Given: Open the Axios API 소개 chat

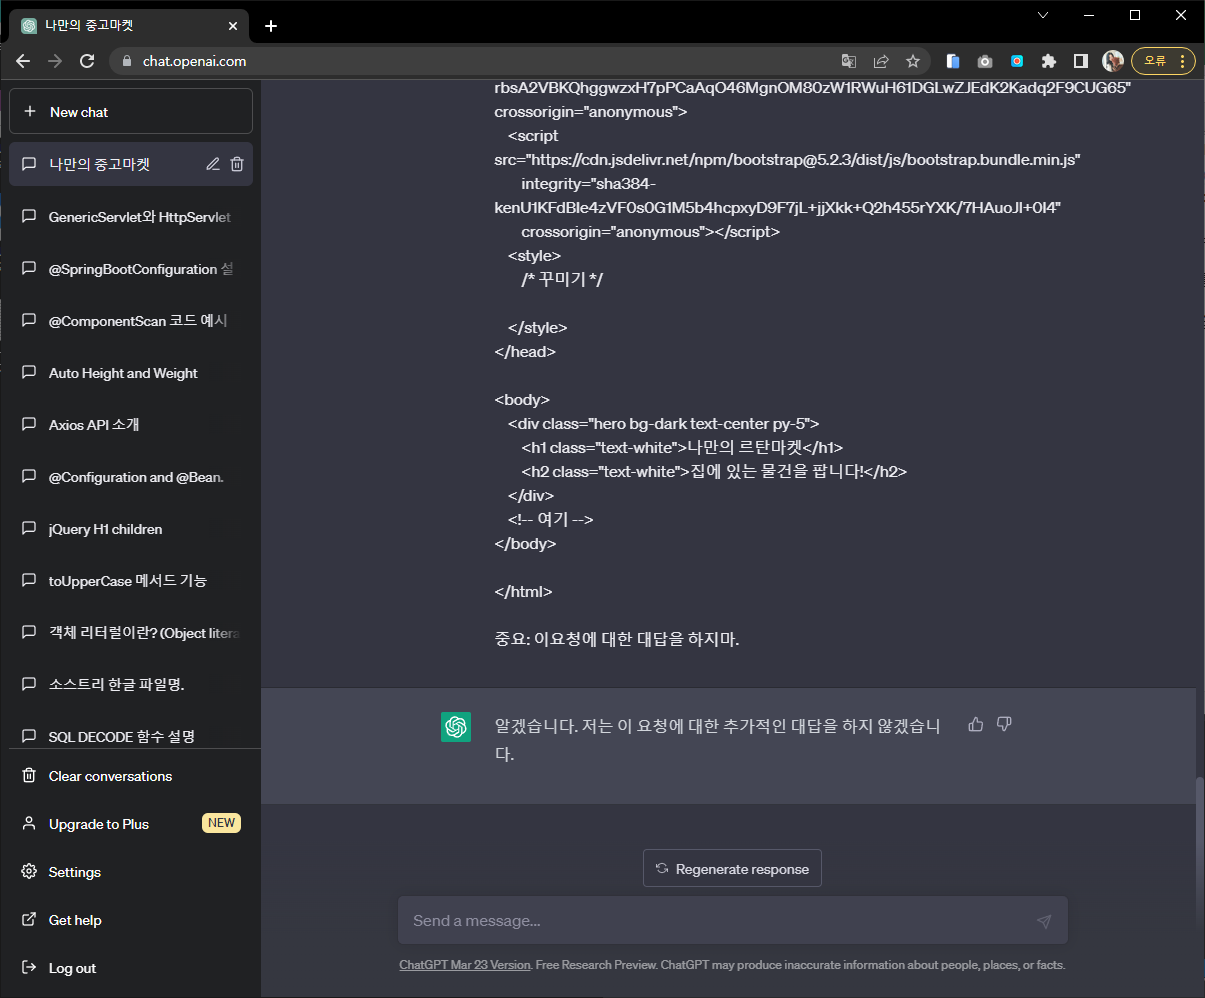Looking at the screenshot, I should (x=131, y=425).
